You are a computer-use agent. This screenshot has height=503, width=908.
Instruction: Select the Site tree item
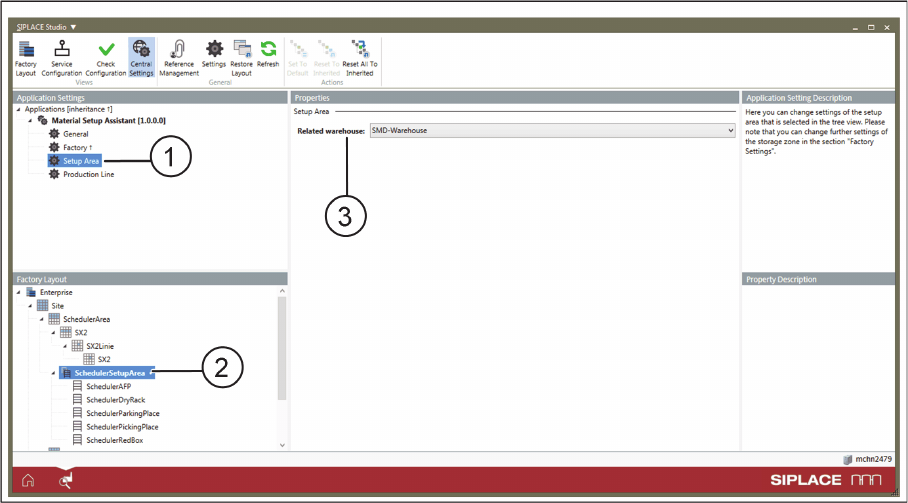(x=57, y=306)
